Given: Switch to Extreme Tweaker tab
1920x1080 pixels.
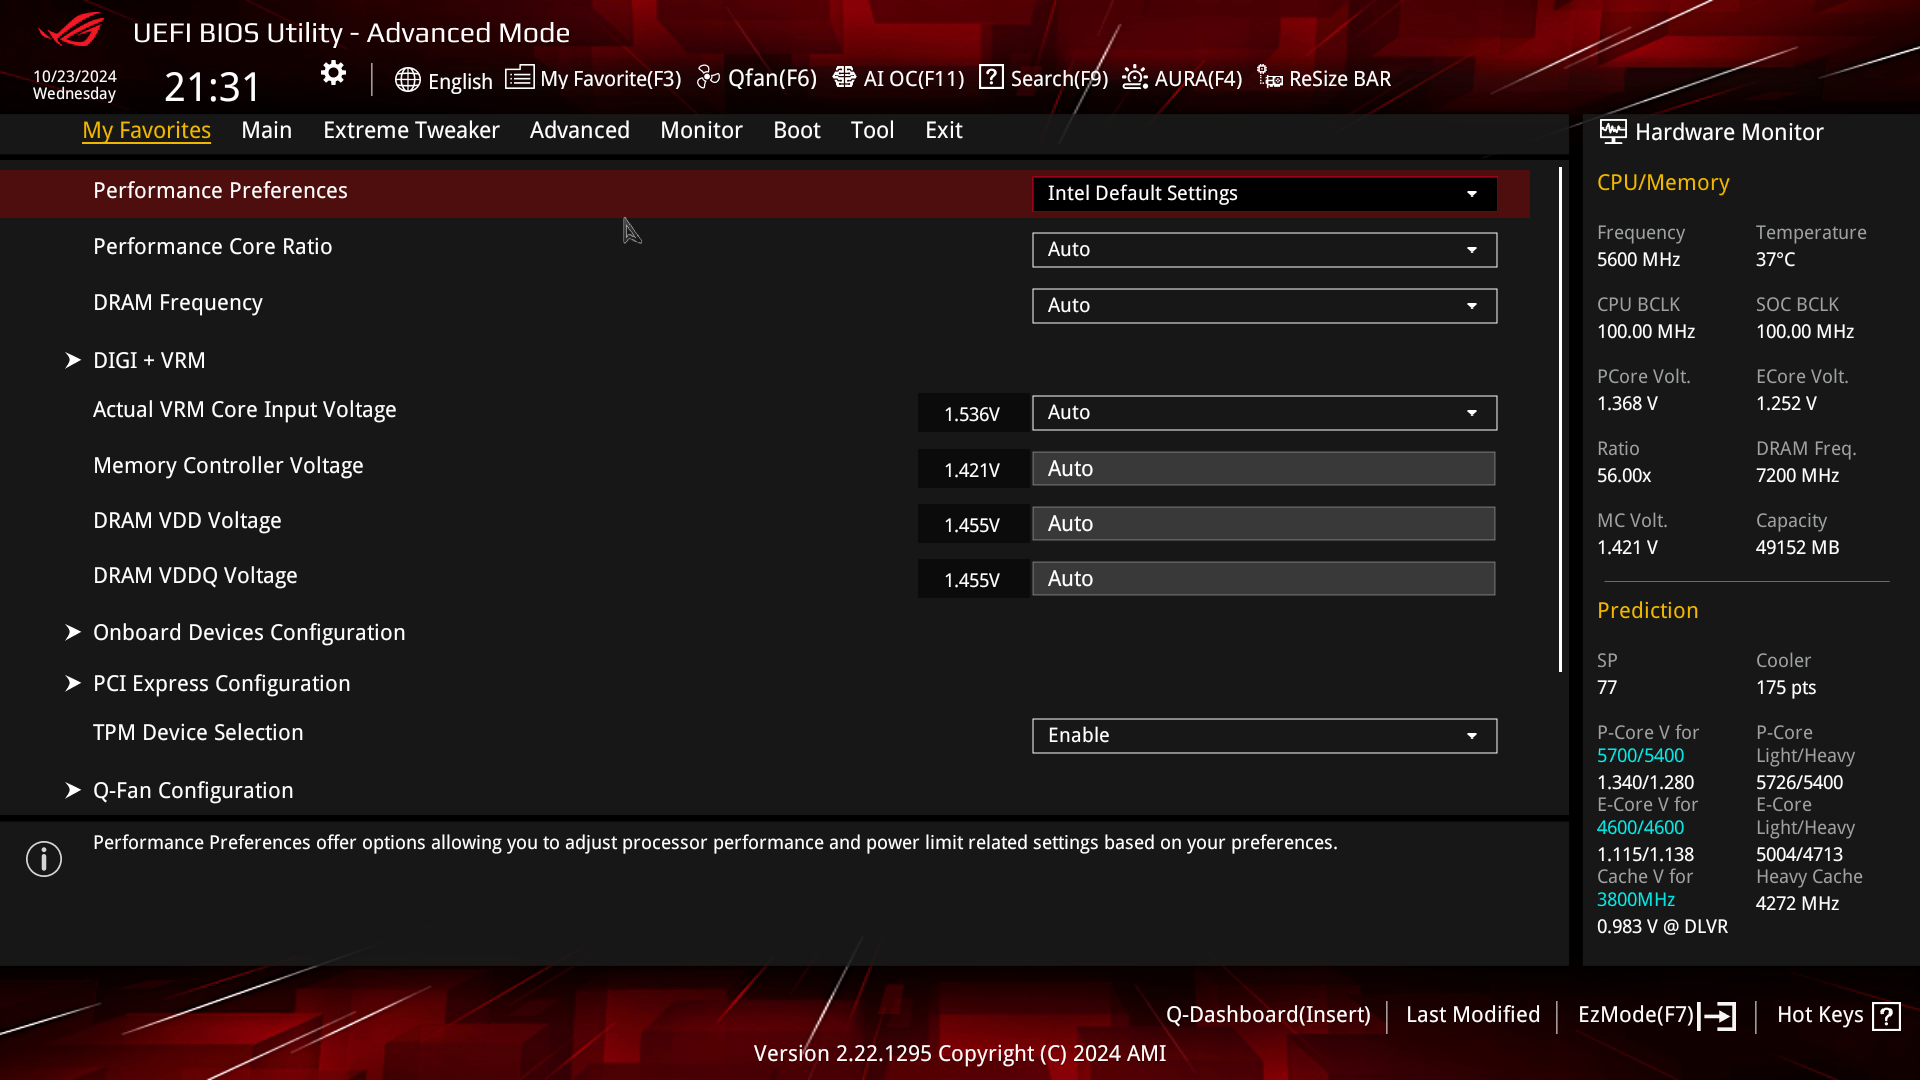Looking at the screenshot, I should tap(411, 130).
